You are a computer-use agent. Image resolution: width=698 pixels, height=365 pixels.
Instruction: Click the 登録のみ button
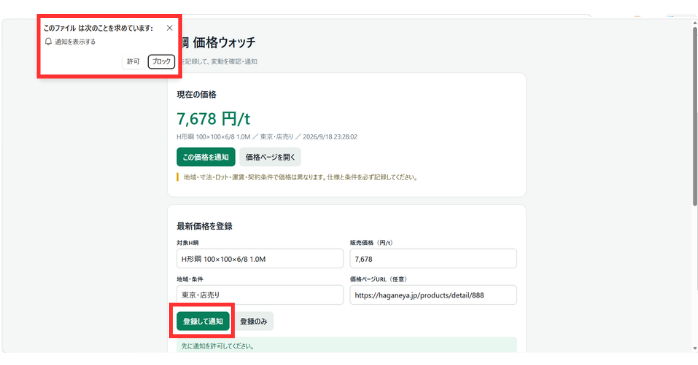click(x=254, y=321)
